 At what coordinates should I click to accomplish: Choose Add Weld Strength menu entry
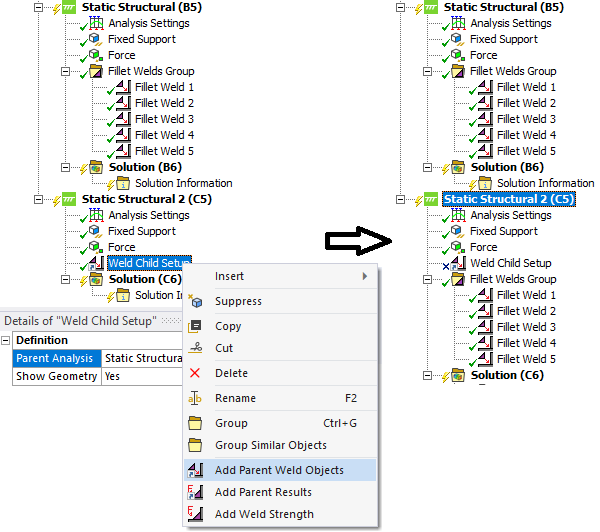[x=264, y=514]
